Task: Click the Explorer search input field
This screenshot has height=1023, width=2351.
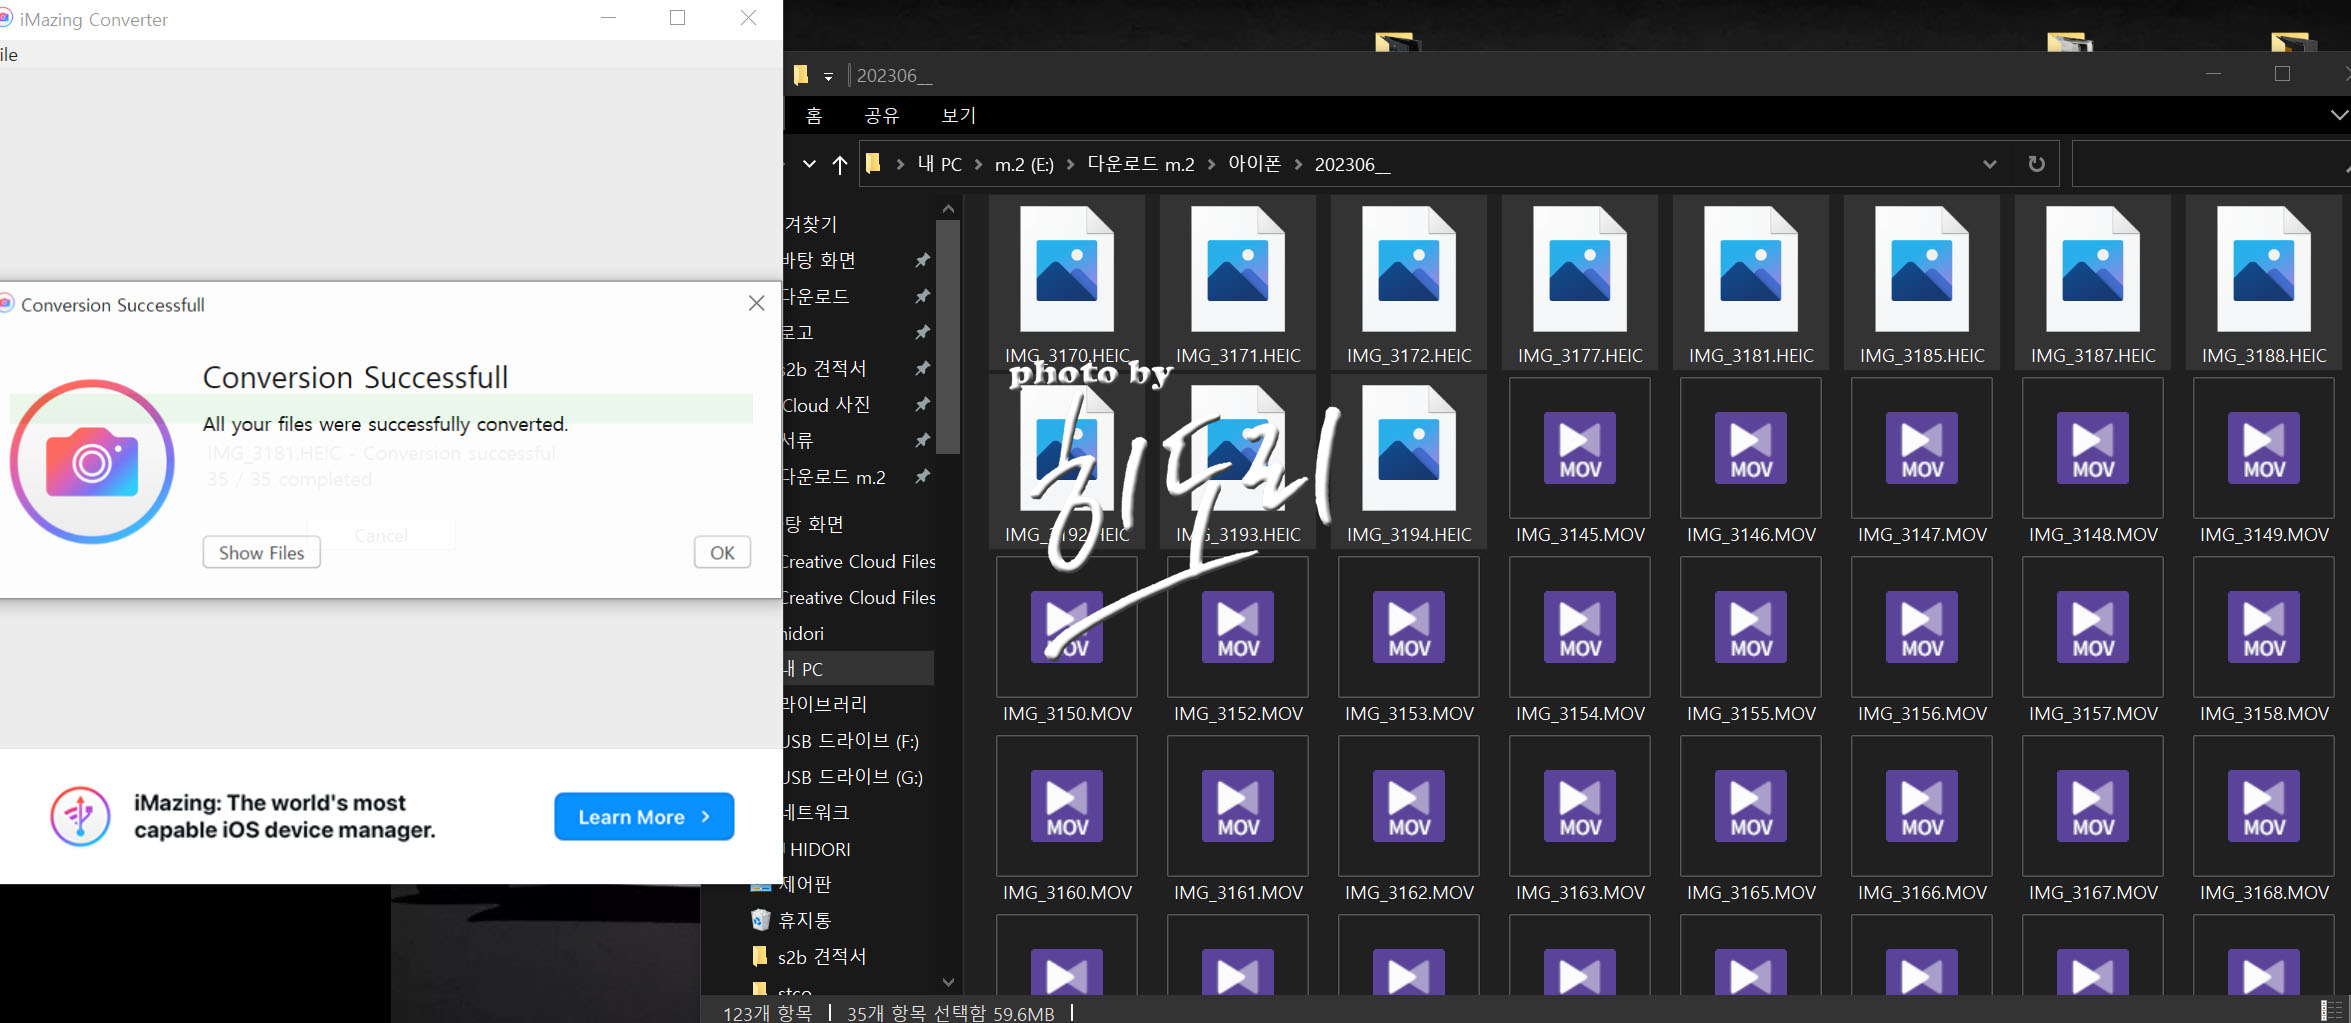Action: coord(2210,164)
